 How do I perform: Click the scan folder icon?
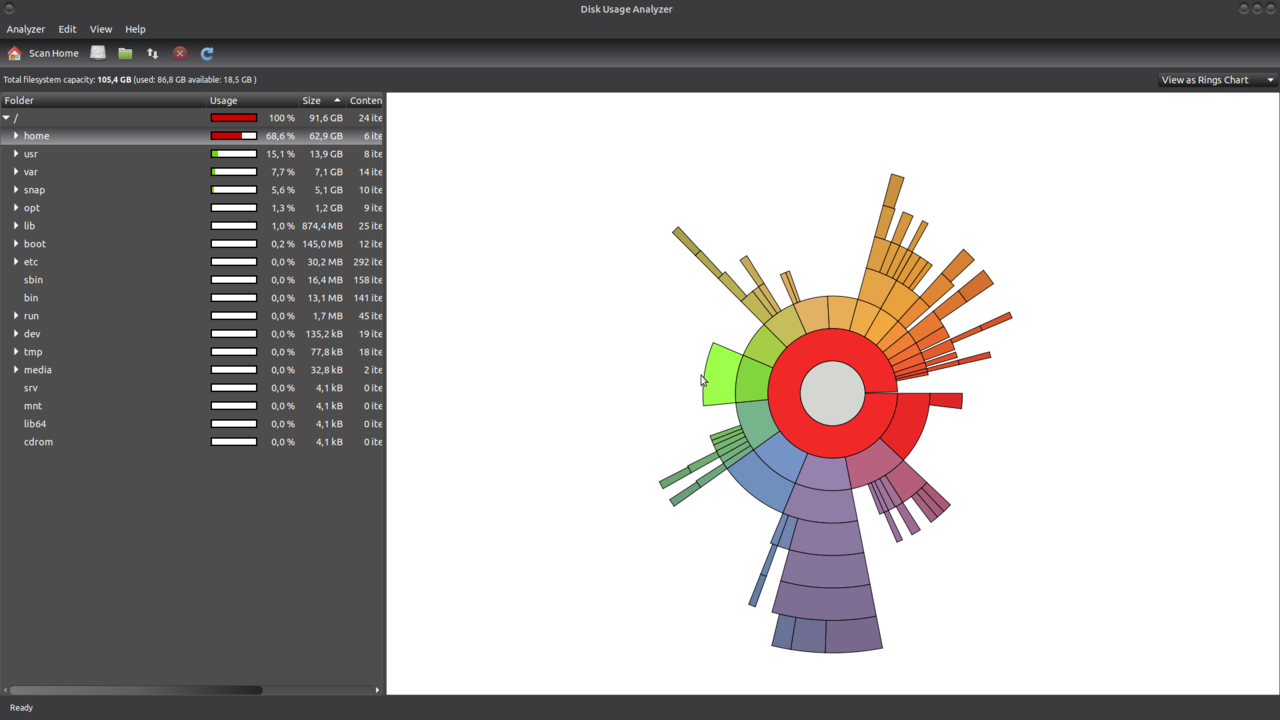pos(125,53)
